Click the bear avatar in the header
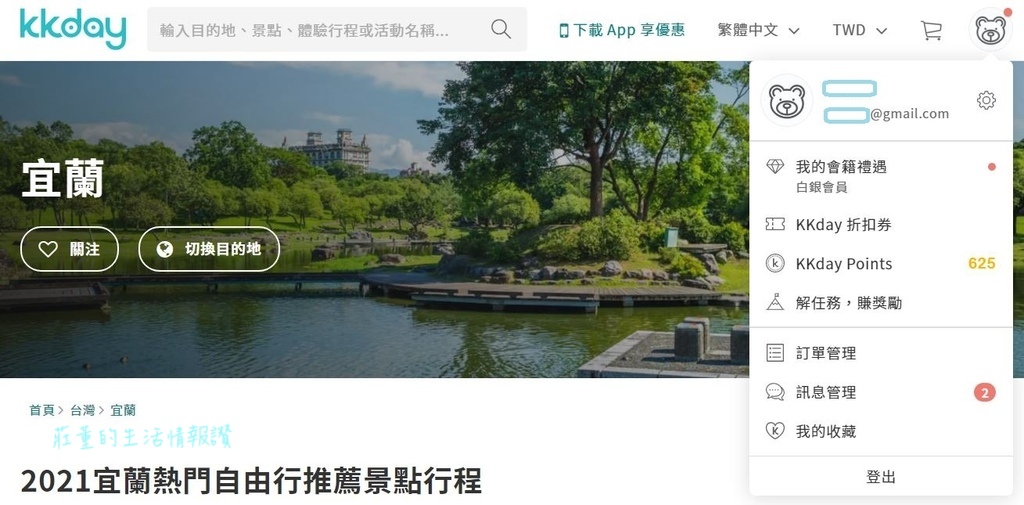The height and width of the screenshot is (505, 1024). (x=990, y=30)
